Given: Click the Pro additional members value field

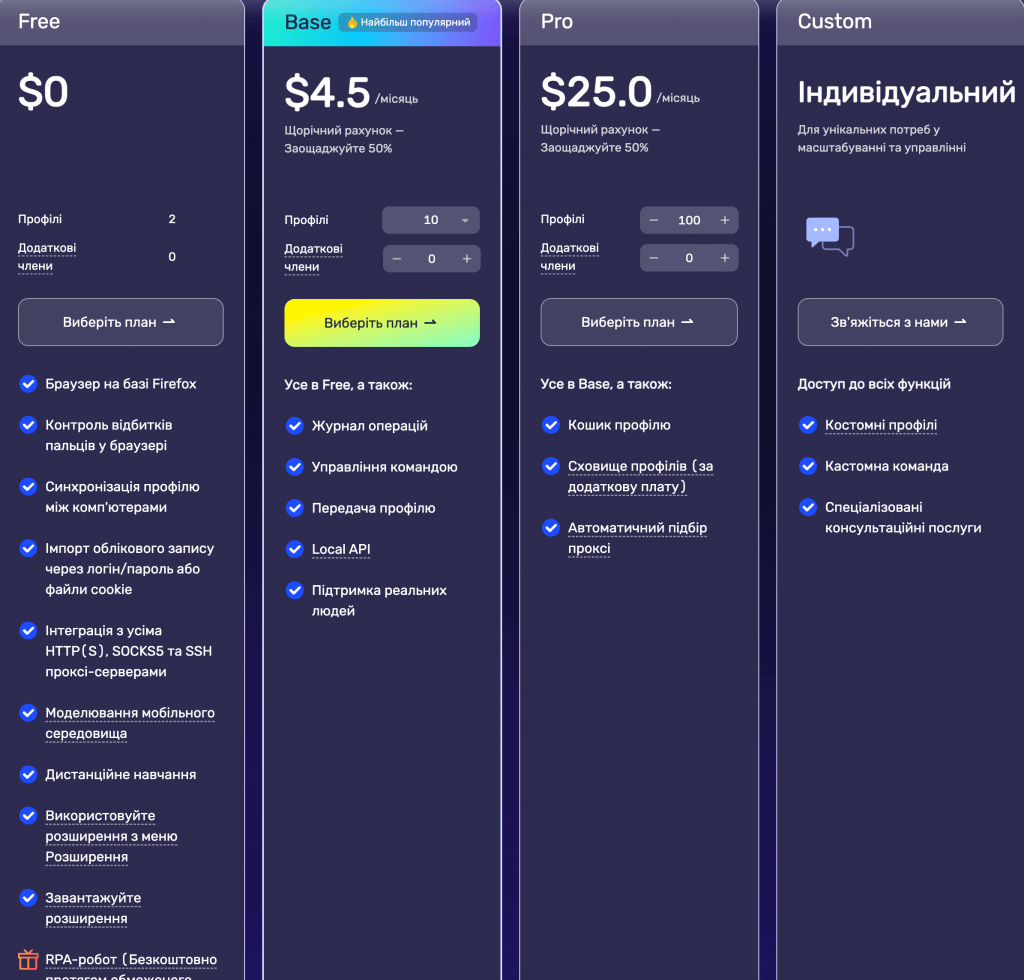Looking at the screenshot, I should (x=689, y=258).
